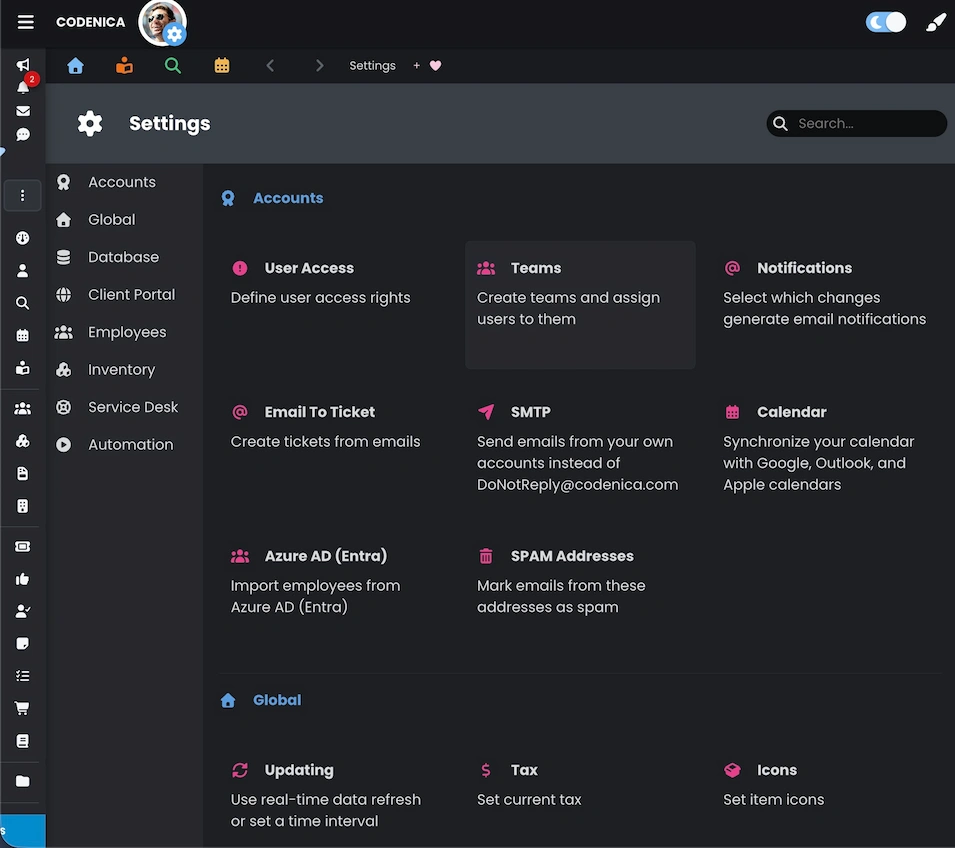Switch to the Database settings section
This screenshot has width=955, height=848.
coord(124,257)
